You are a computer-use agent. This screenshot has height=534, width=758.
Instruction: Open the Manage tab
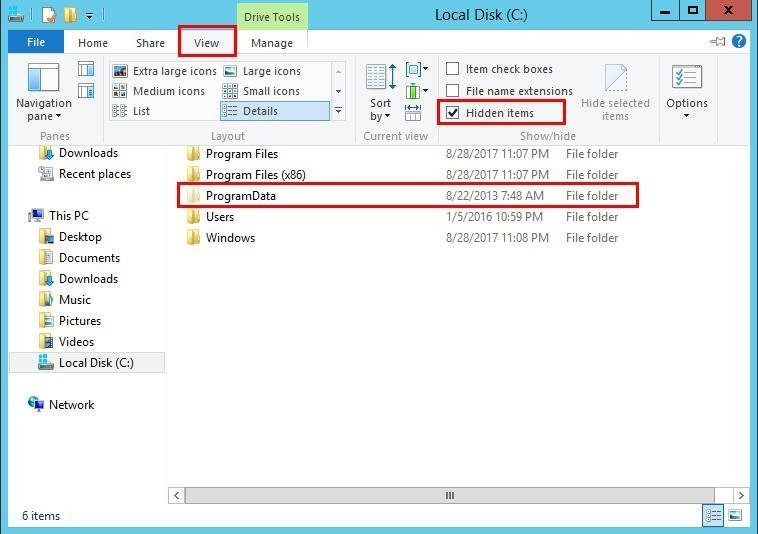[272, 43]
